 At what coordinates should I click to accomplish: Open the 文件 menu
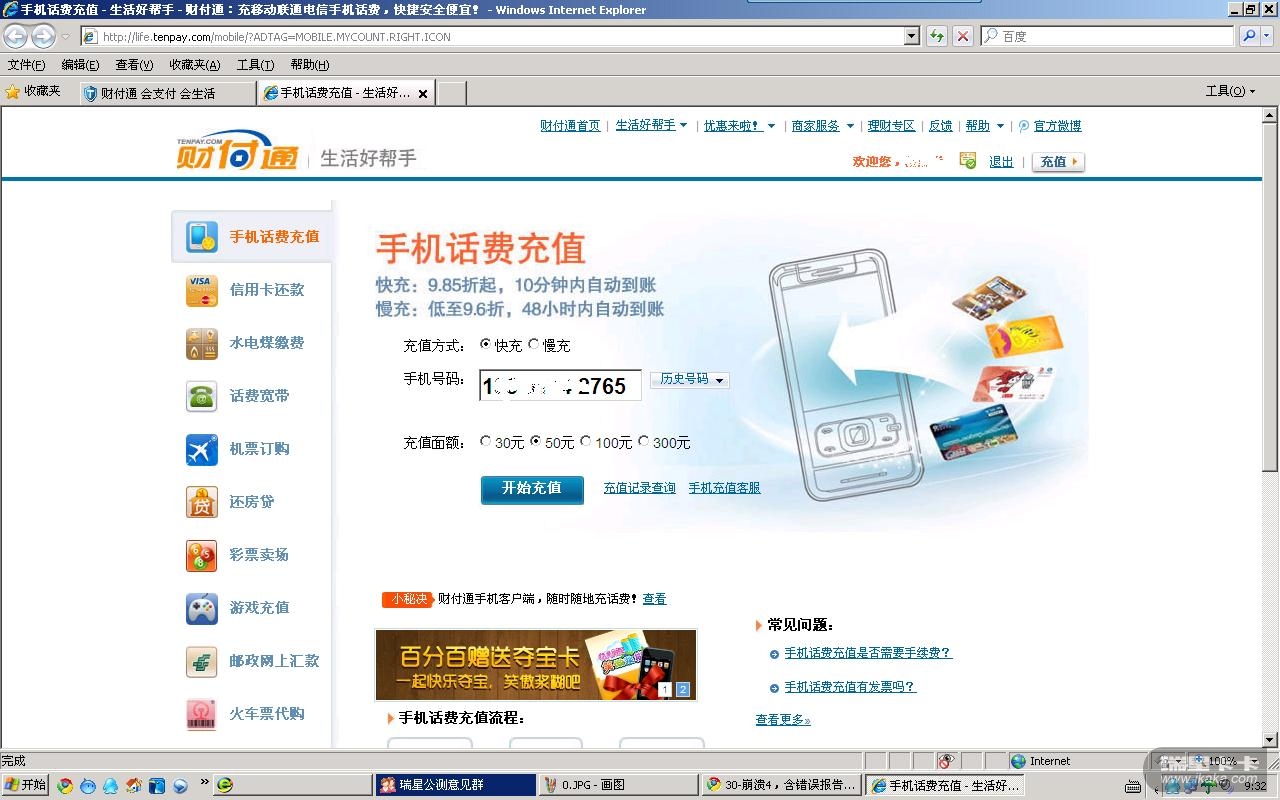26,65
